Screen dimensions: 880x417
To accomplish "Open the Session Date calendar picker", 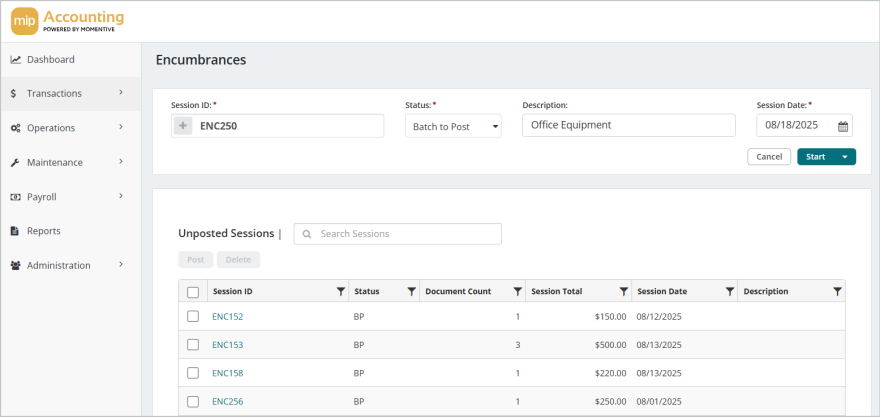I will click(842, 126).
